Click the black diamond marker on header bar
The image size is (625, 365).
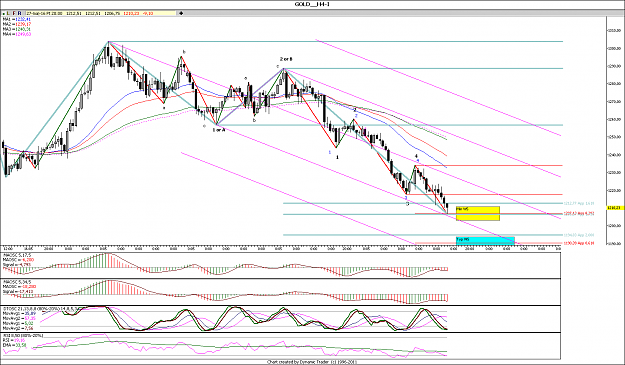181,13
